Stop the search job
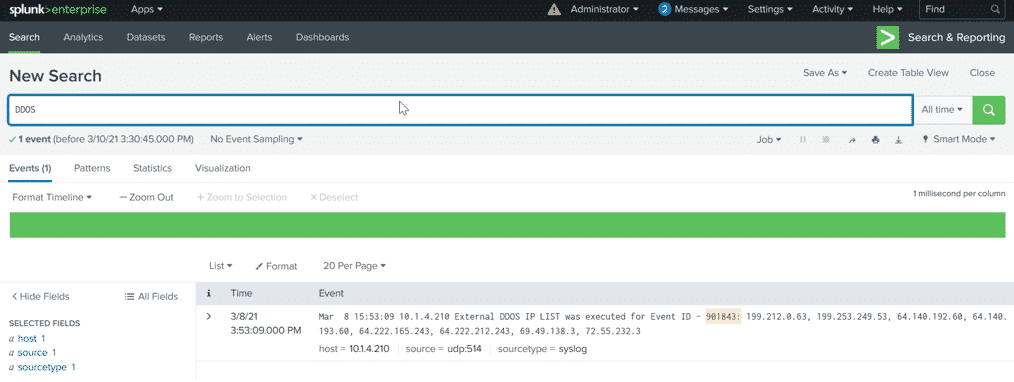 tap(826, 139)
